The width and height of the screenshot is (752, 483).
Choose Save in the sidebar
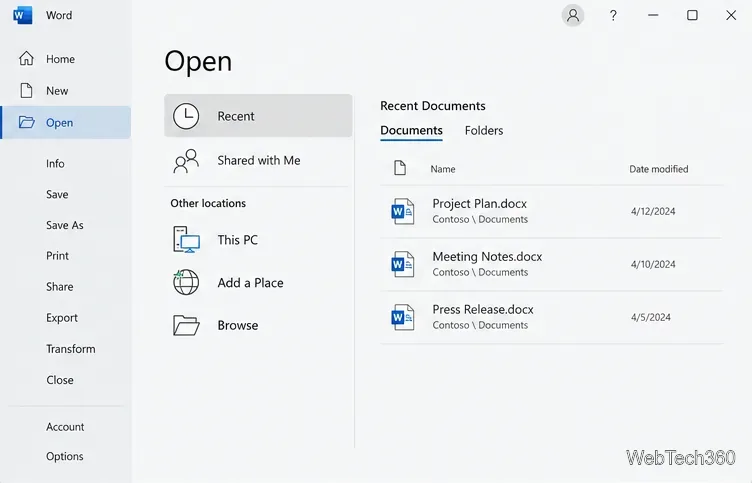coord(57,194)
